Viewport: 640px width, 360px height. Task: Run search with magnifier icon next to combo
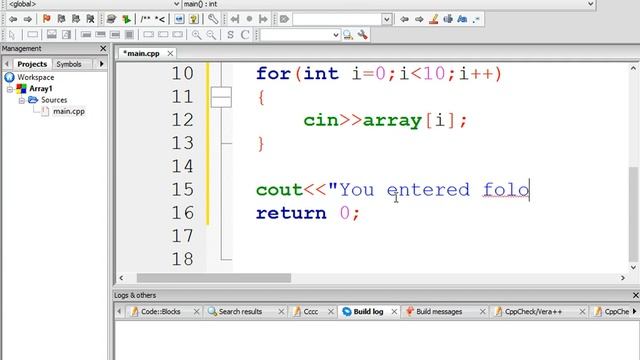tap(348, 35)
